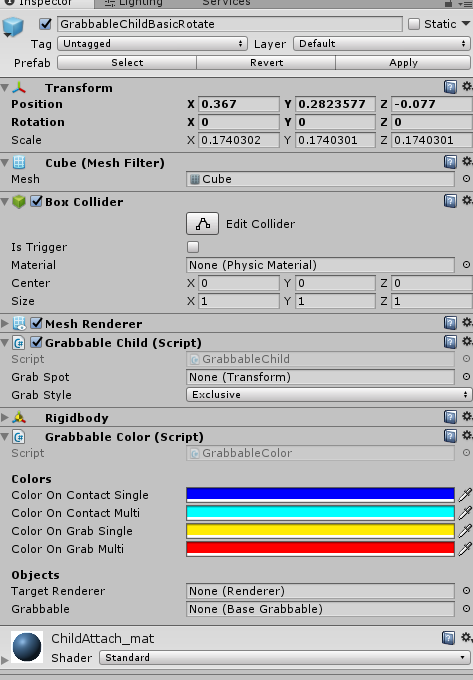Open Box Collider help icon

pos(450,201)
